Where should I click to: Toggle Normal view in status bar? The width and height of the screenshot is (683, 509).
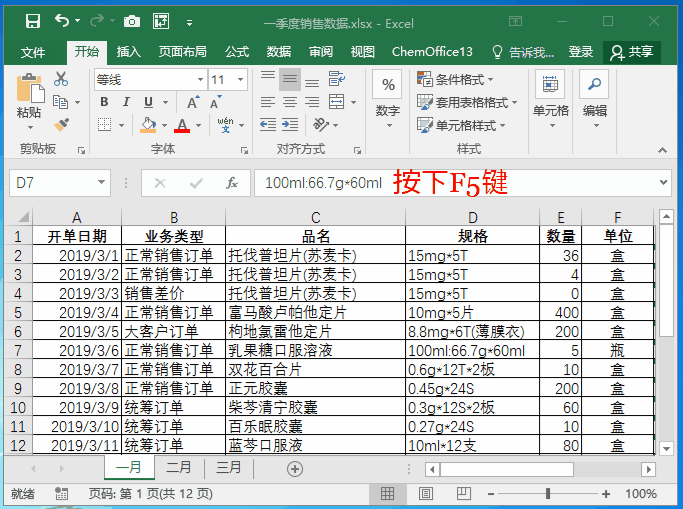pyautogui.click(x=387, y=494)
